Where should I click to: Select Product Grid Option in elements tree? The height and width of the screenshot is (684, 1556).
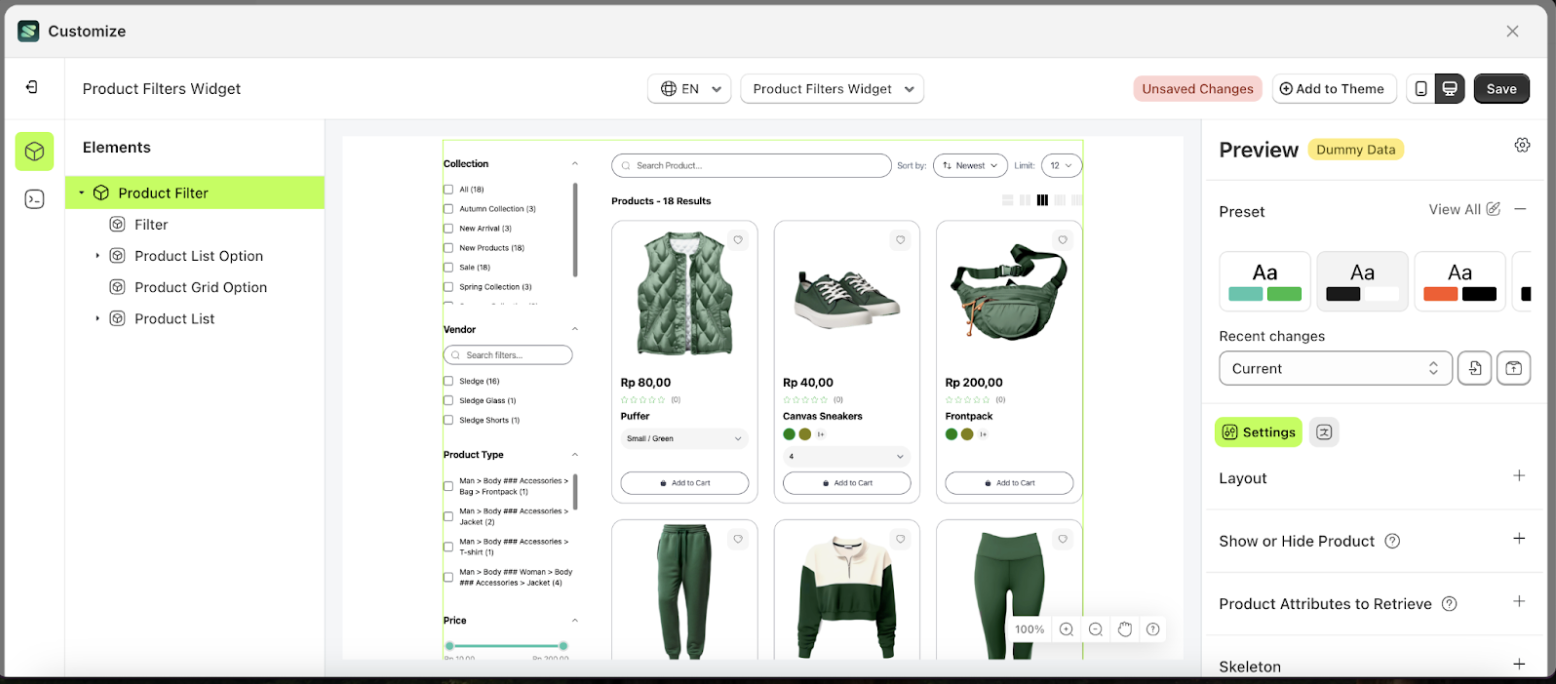(x=200, y=287)
